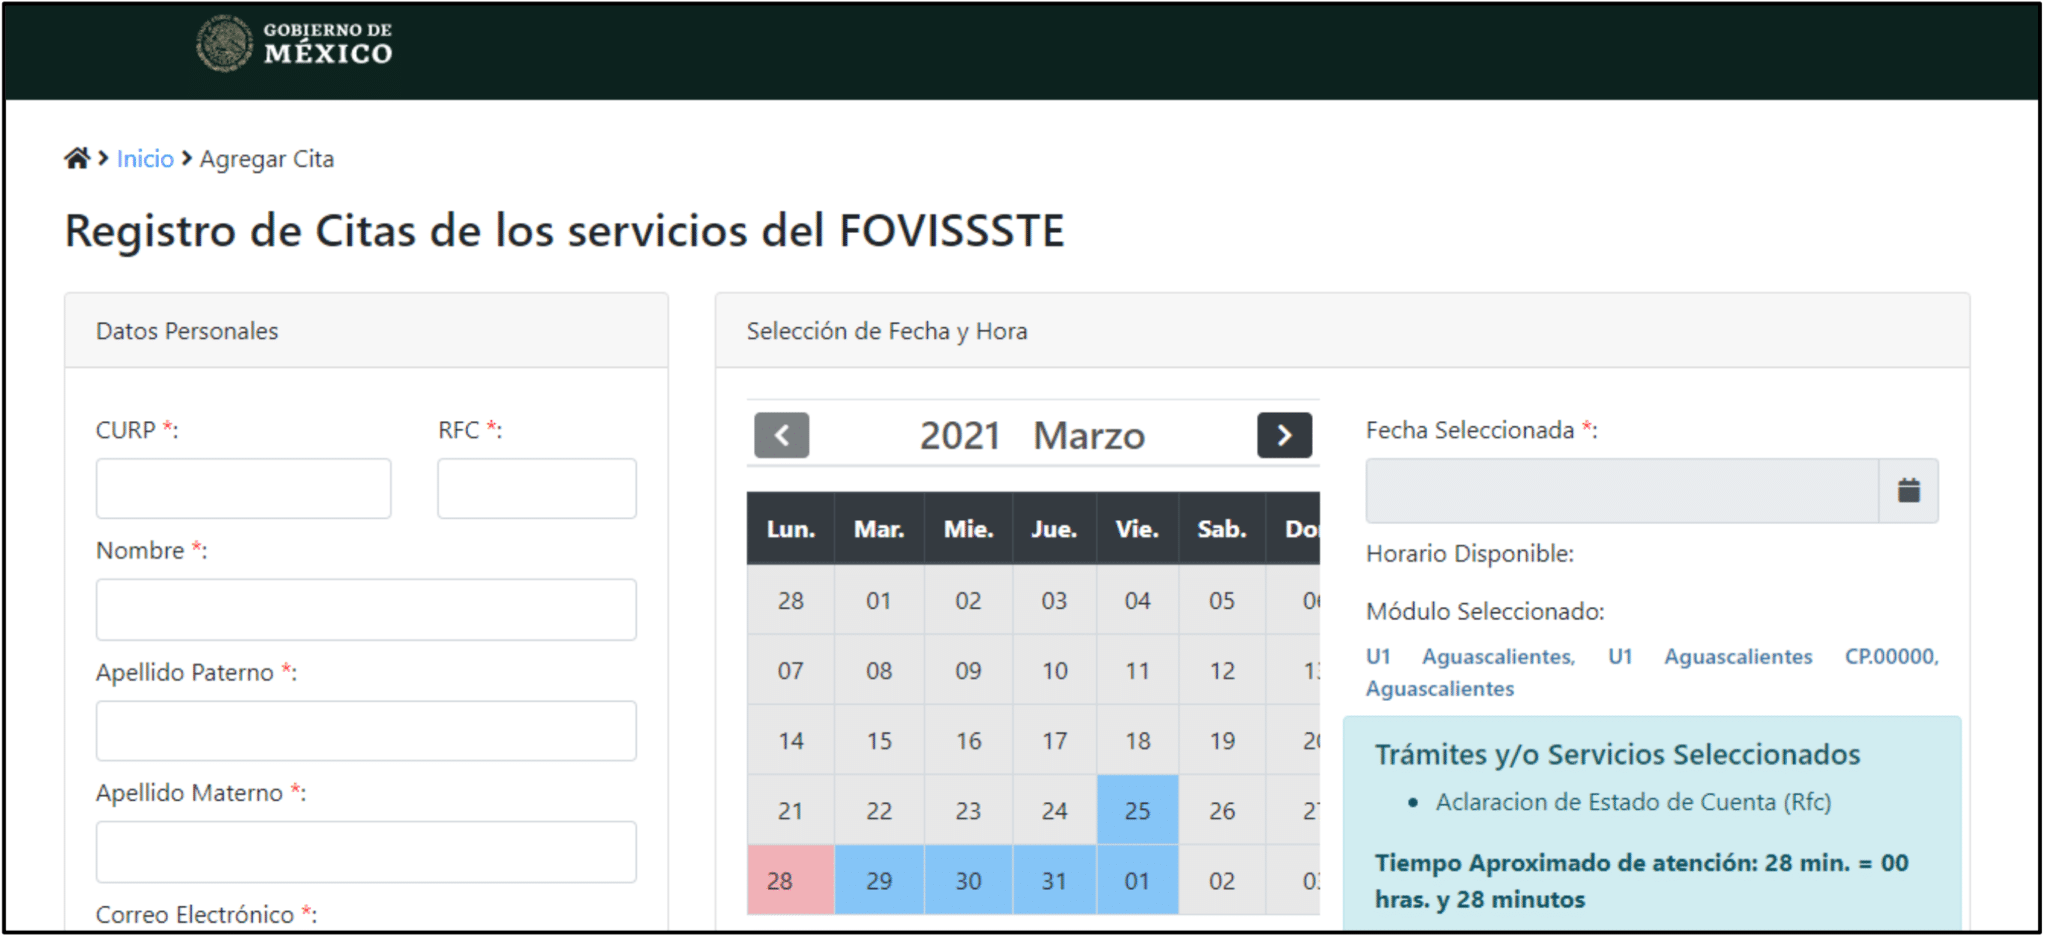Select available date 30 in calendar
The width and height of the screenshot is (2048, 939).
(968, 880)
